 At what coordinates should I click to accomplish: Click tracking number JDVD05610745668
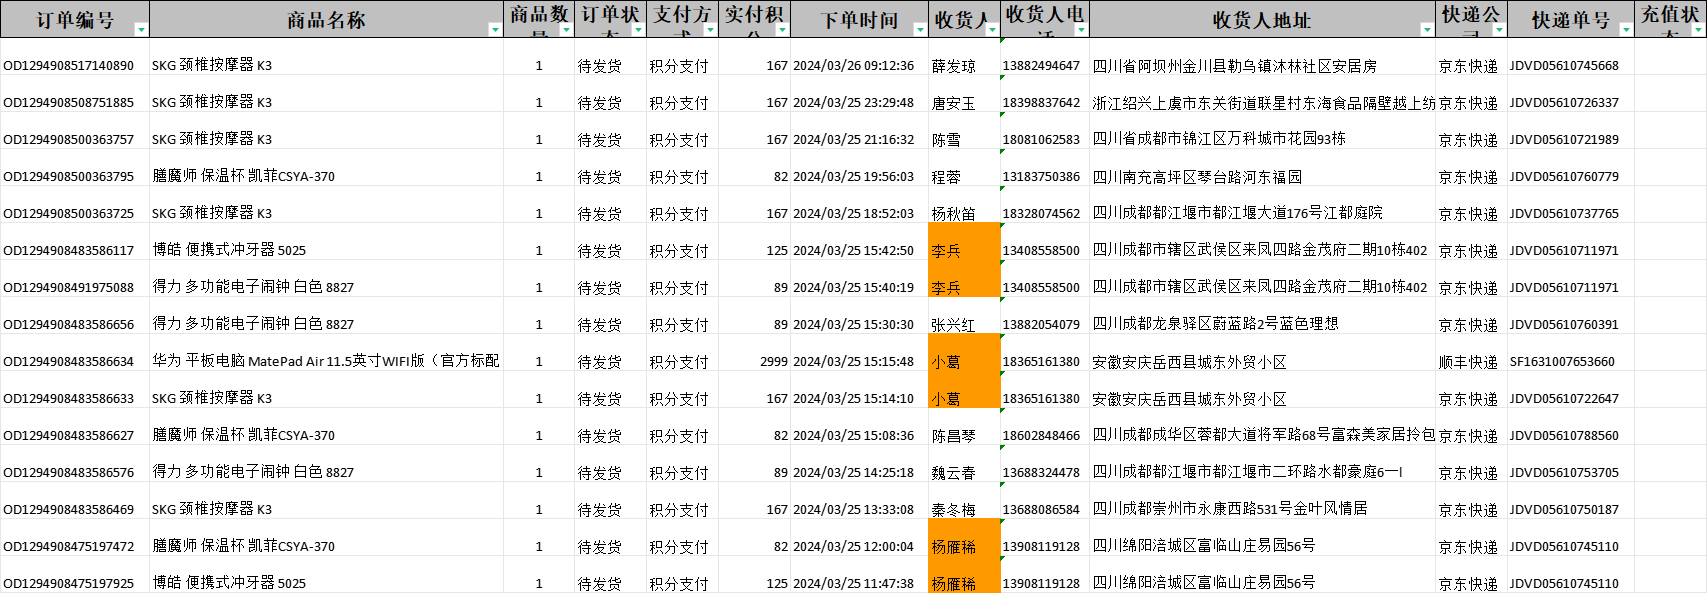pos(1564,66)
